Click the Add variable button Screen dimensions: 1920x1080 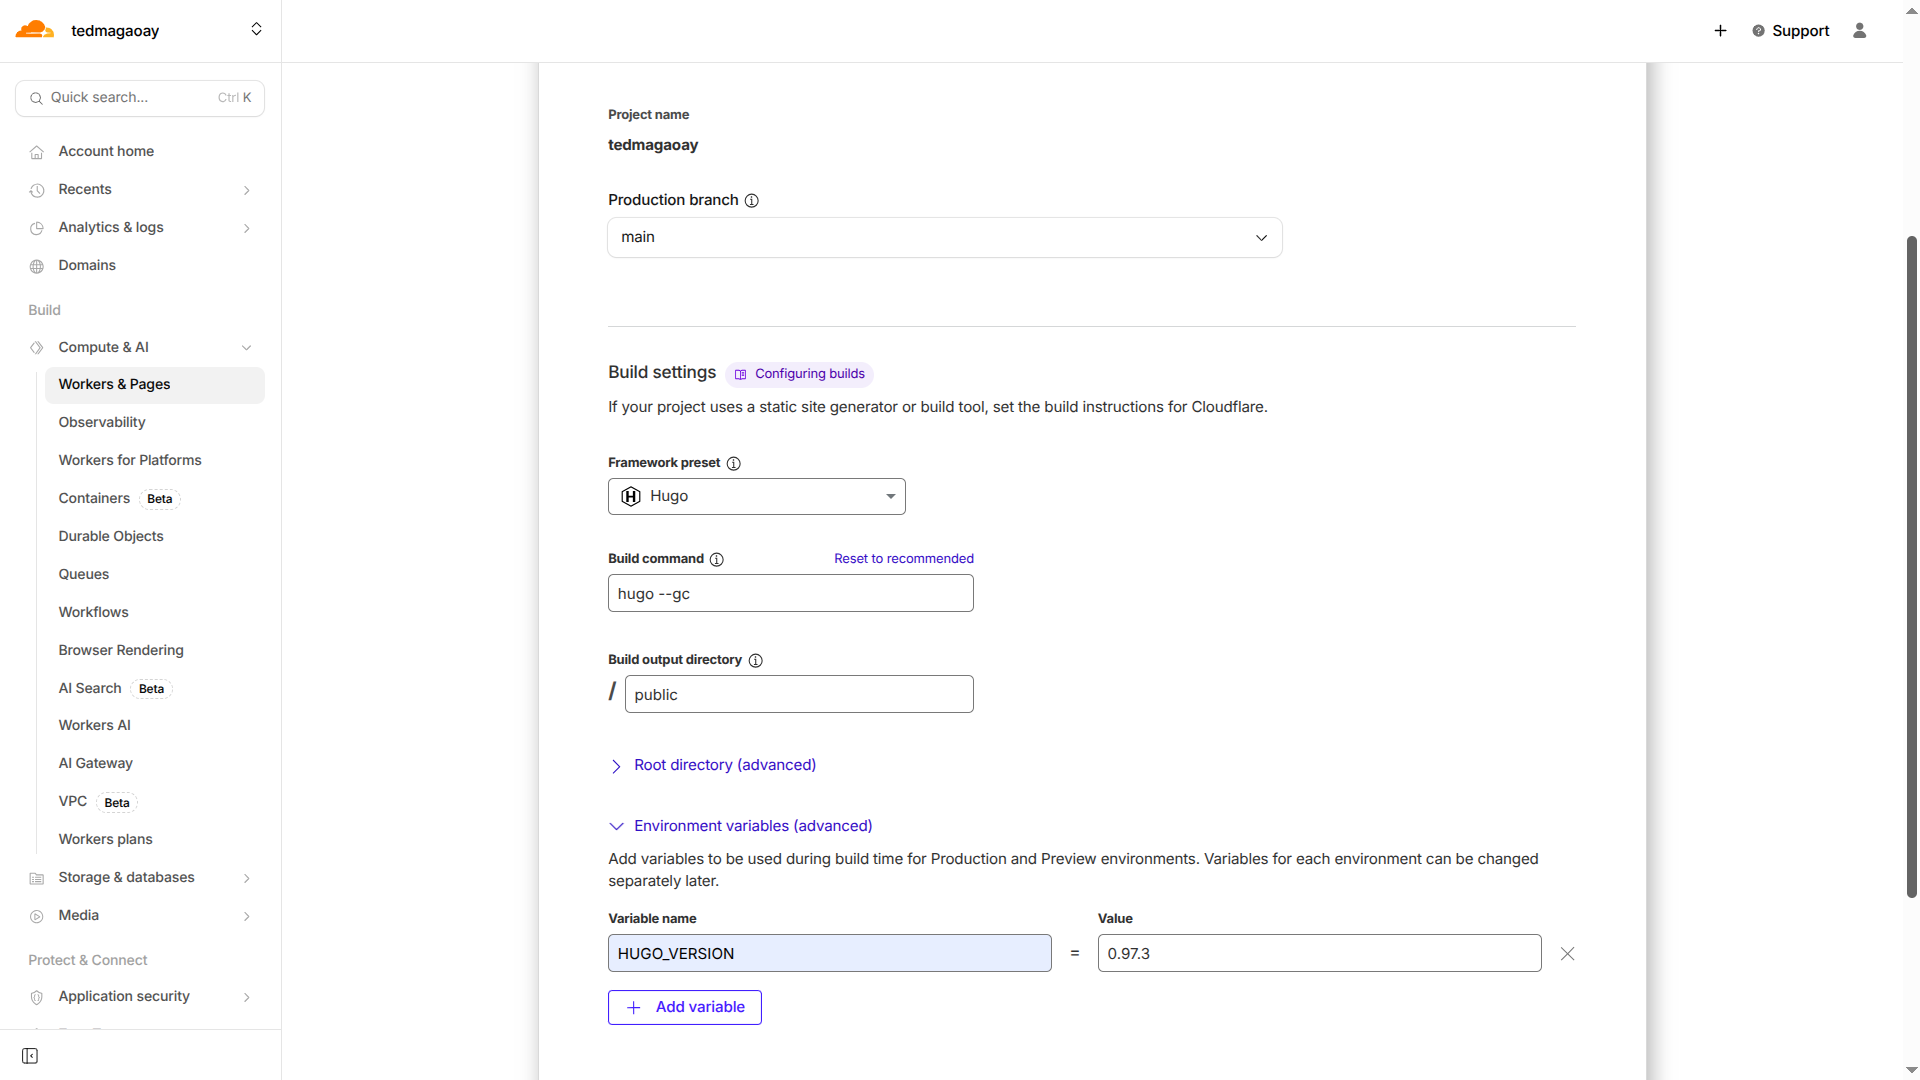coord(684,1007)
